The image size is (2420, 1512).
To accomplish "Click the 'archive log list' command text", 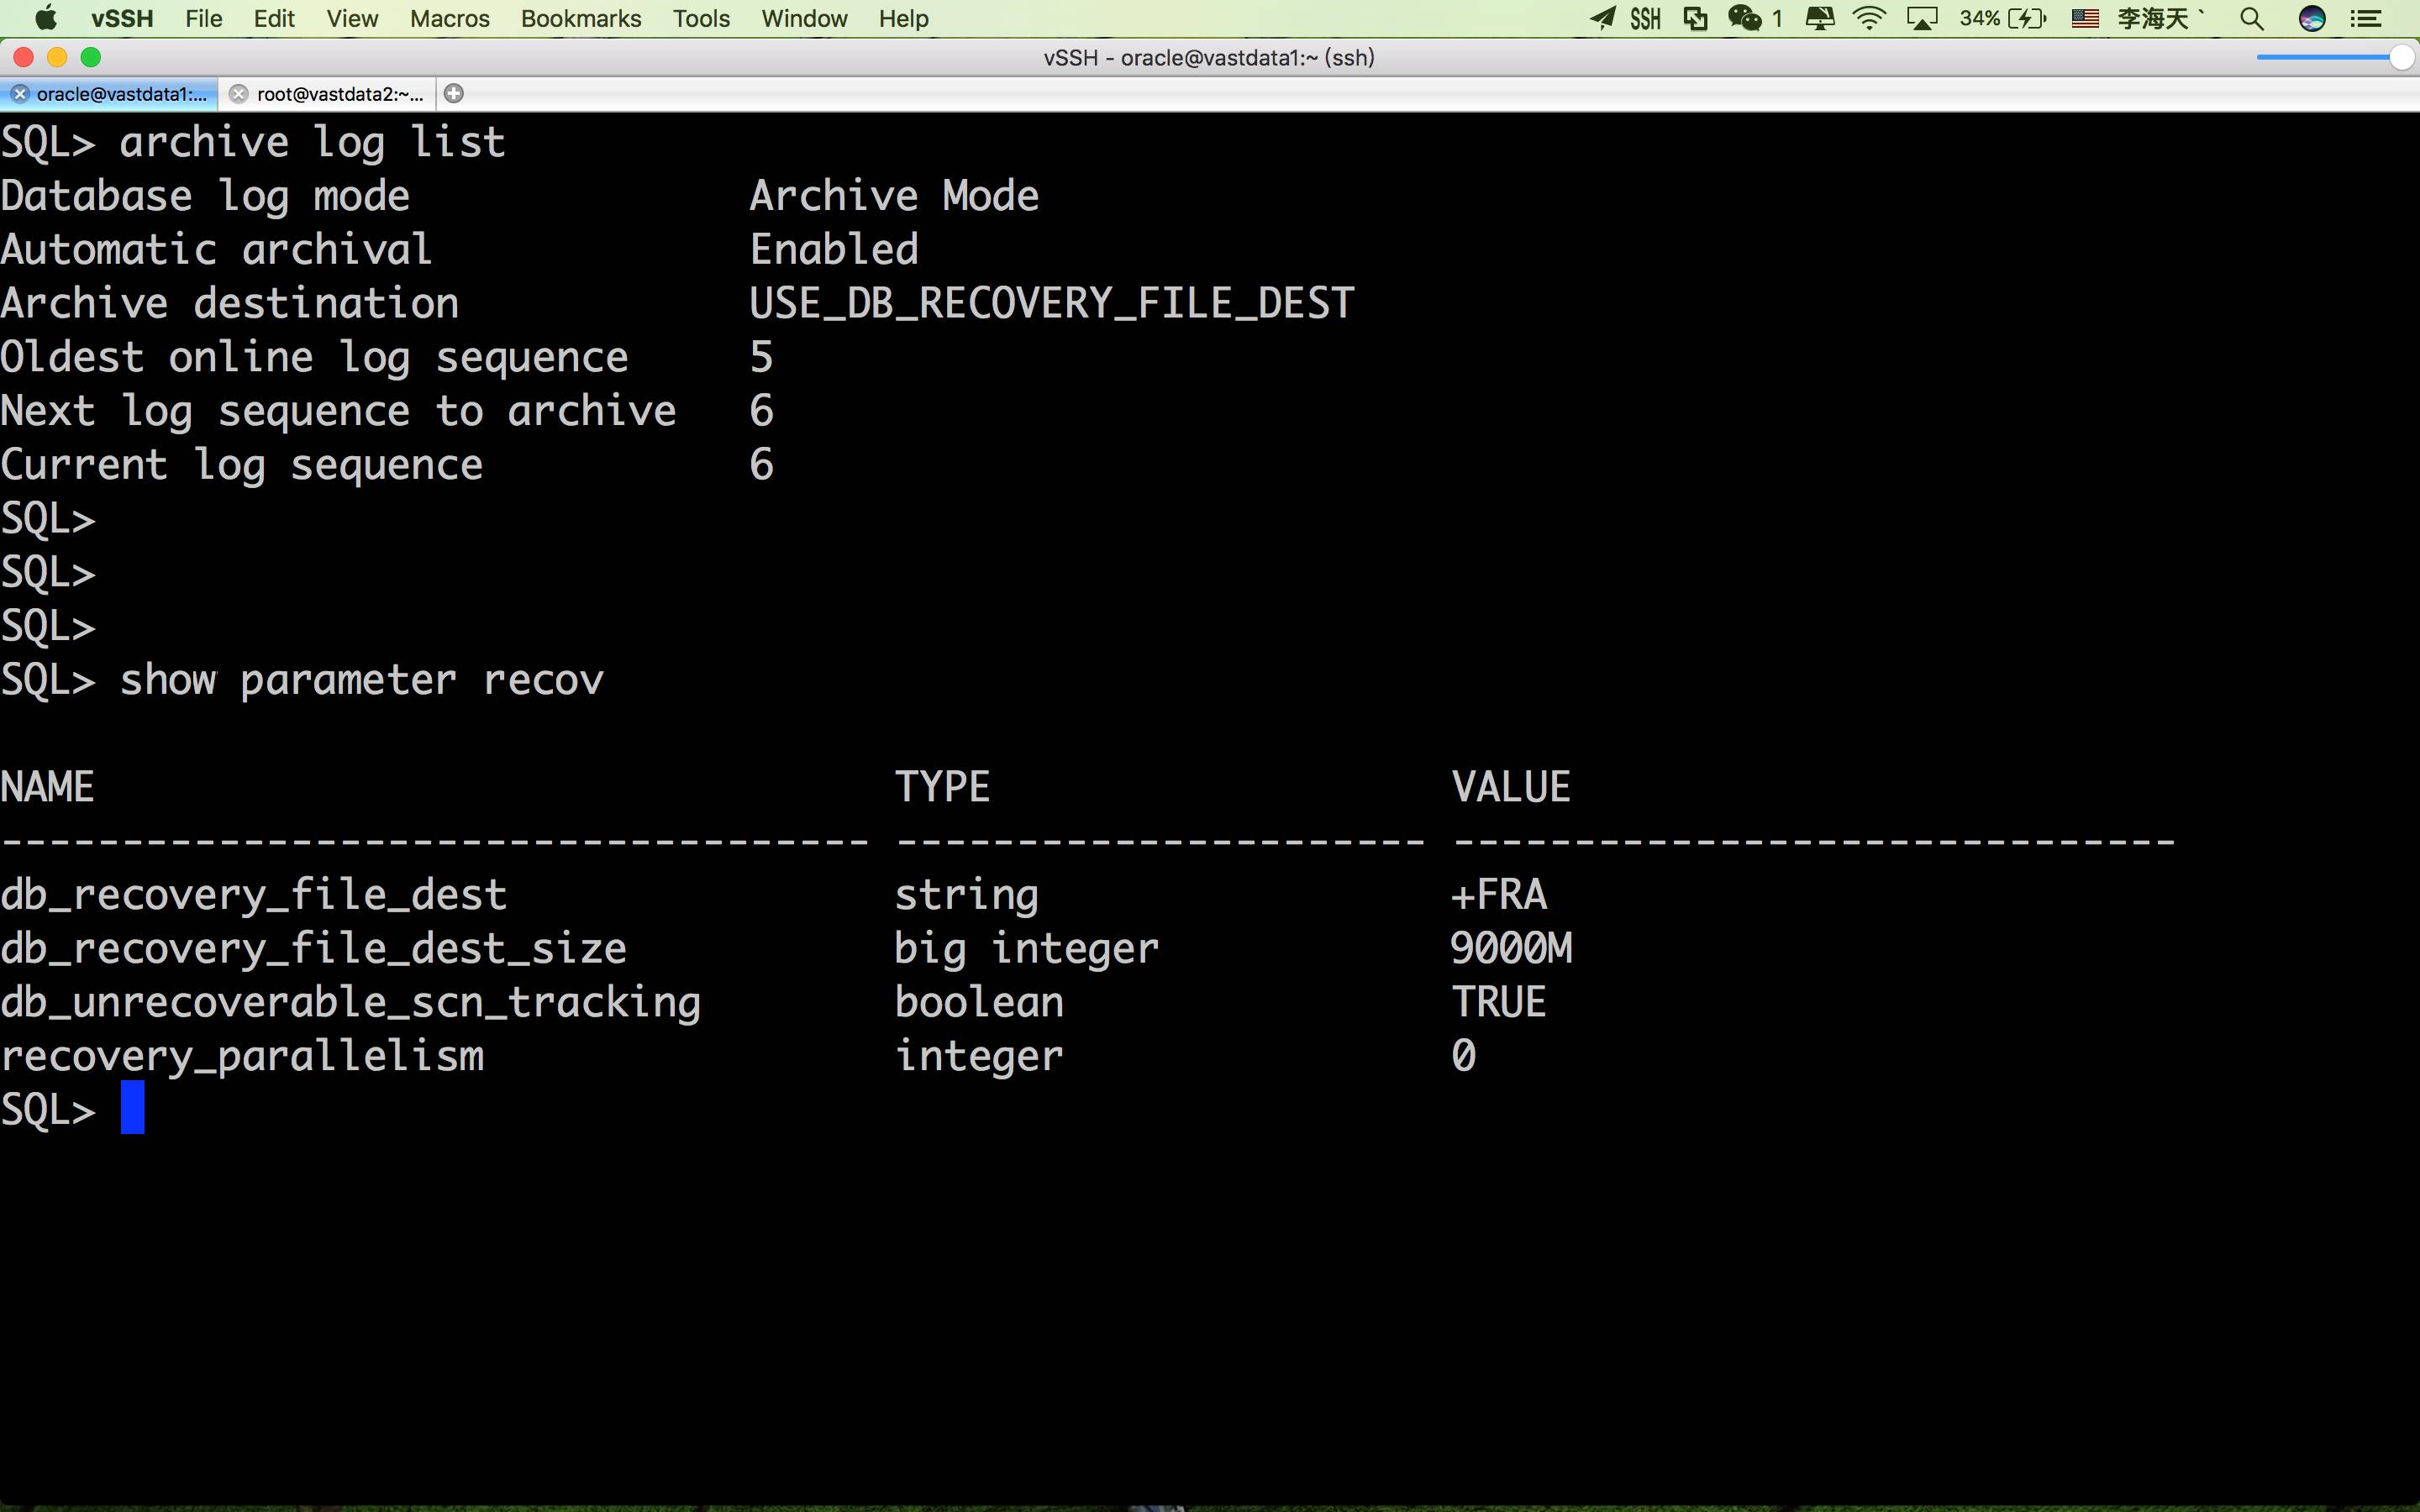I will 313,142.
